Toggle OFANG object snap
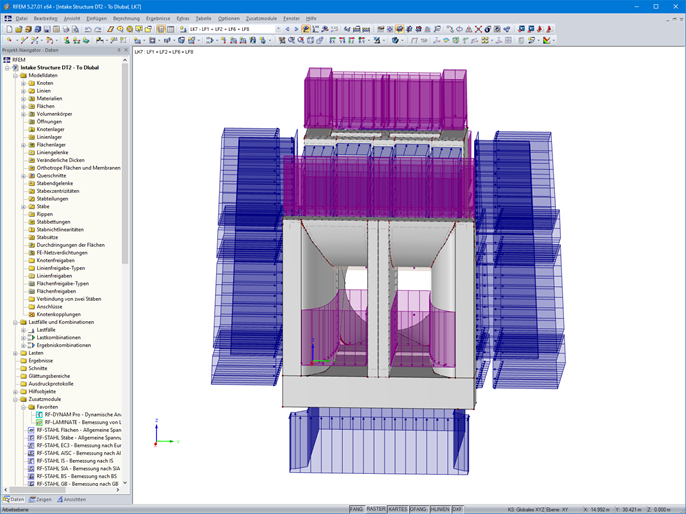The image size is (686, 514). point(418,509)
